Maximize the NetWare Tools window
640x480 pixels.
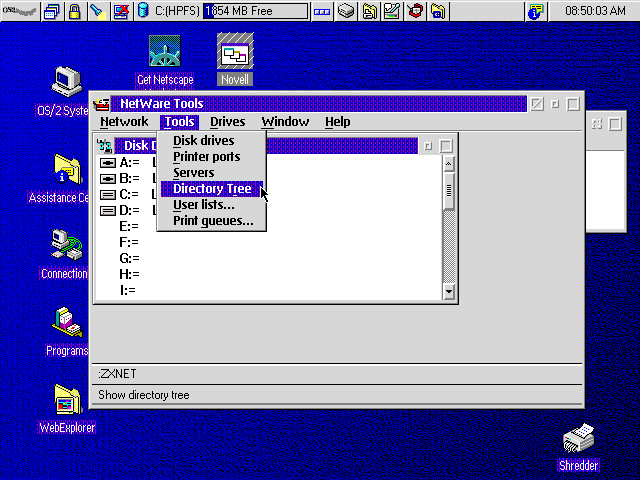573,104
